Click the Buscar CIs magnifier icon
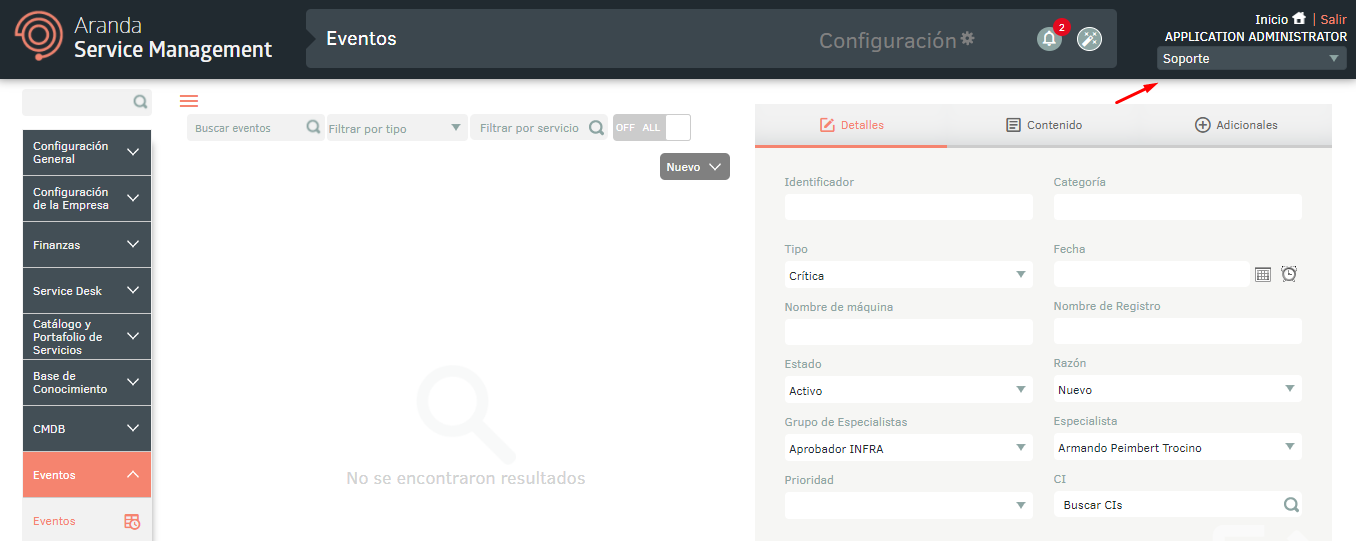This screenshot has height=541, width=1356. (x=1291, y=505)
